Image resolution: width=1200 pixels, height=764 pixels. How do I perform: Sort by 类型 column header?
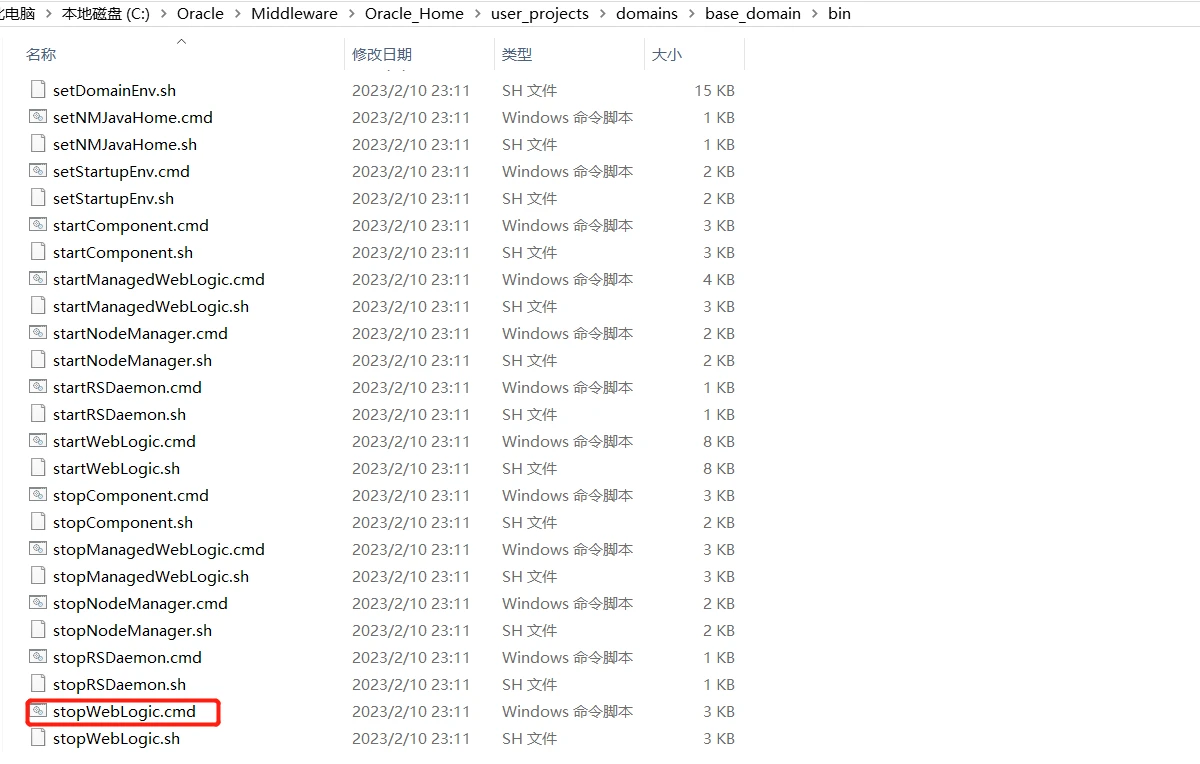pos(517,54)
